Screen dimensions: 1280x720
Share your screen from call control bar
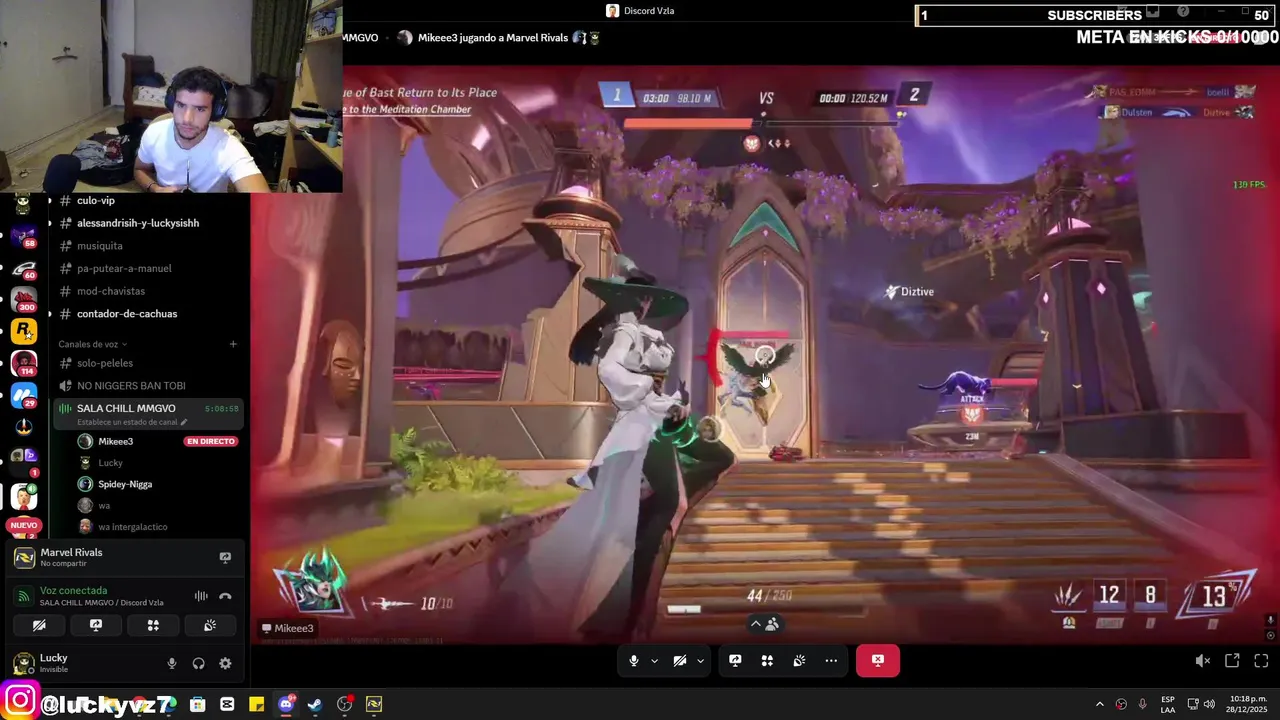(735, 661)
